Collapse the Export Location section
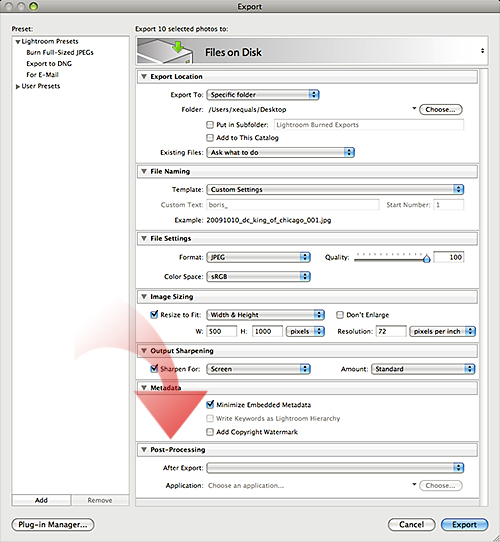The height and width of the screenshot is (542, 500). click(144, 76)
